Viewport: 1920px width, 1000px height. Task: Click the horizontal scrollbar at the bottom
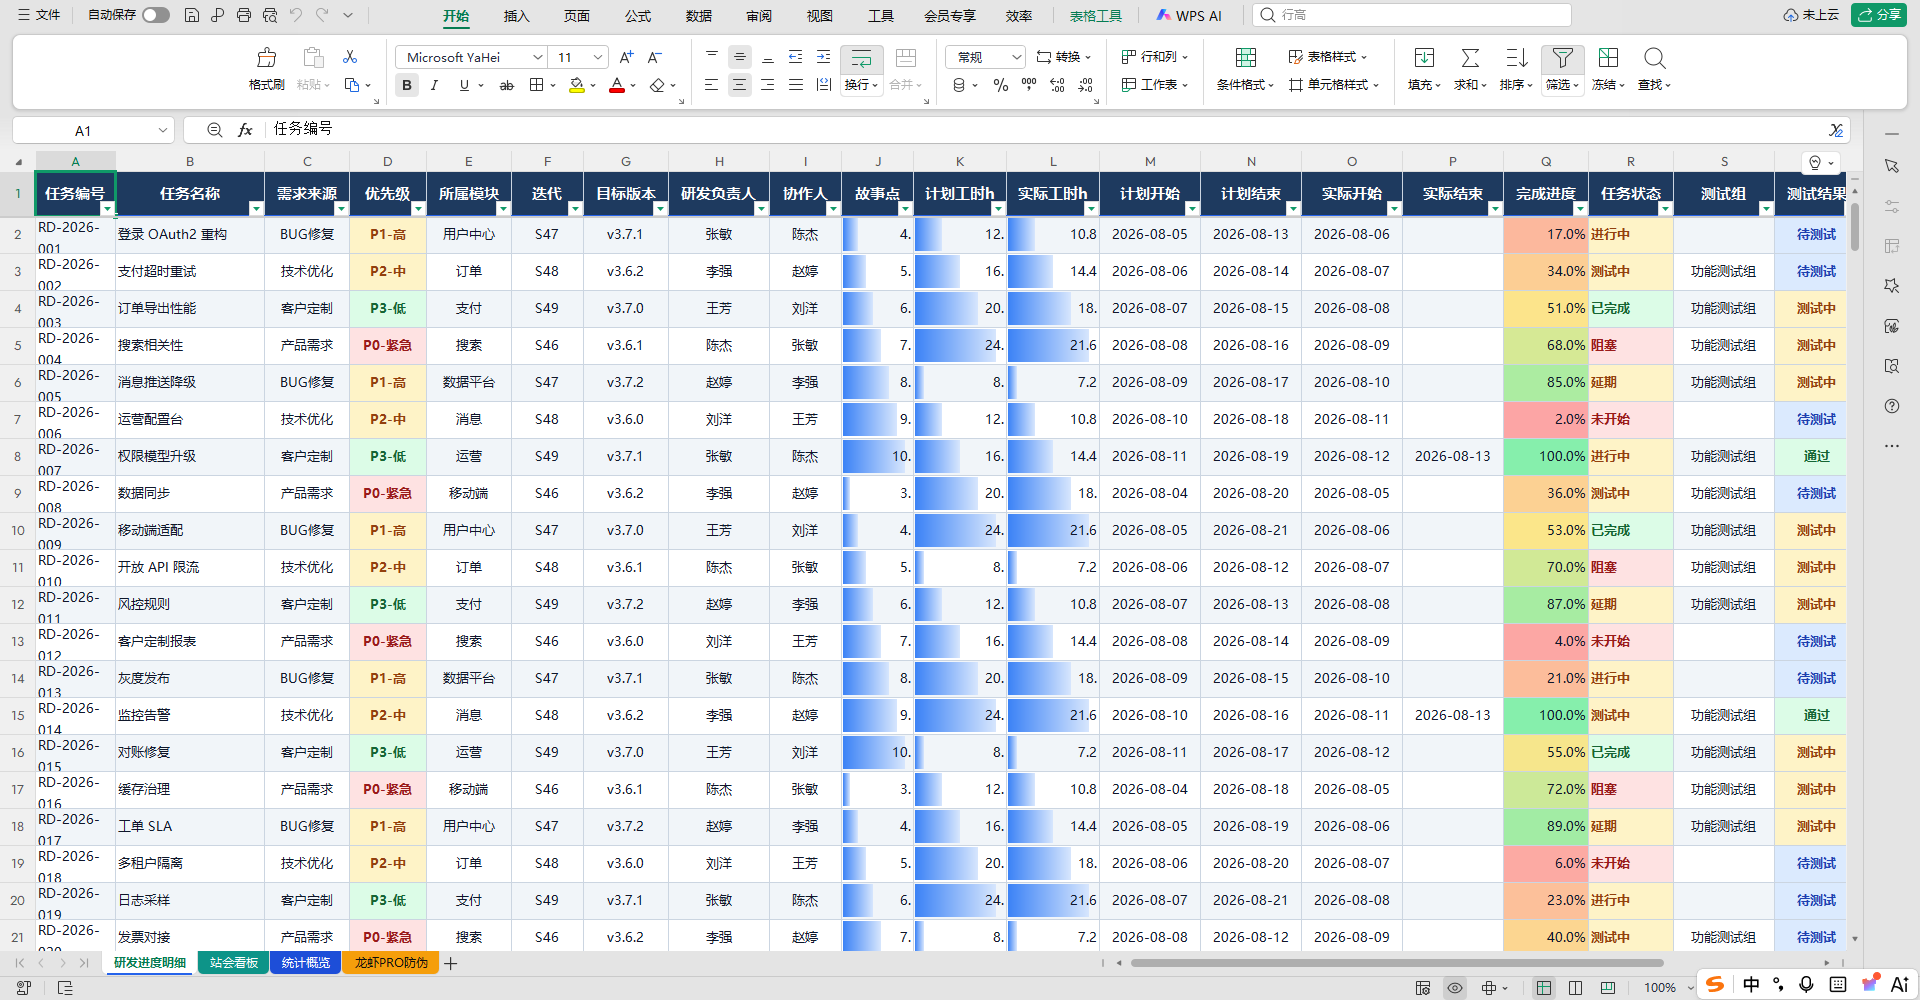tap(1396, 963)
